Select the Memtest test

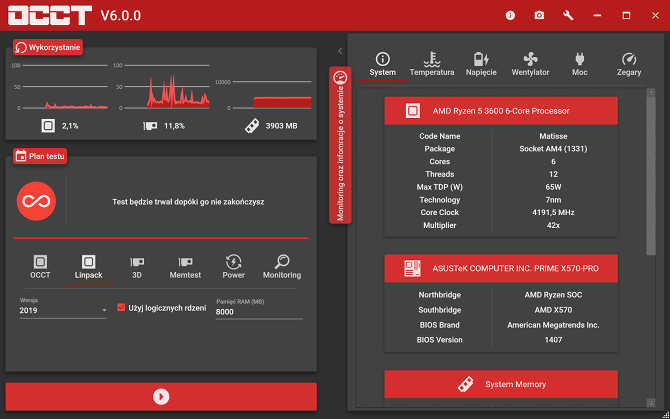click(x=185, y=267)
